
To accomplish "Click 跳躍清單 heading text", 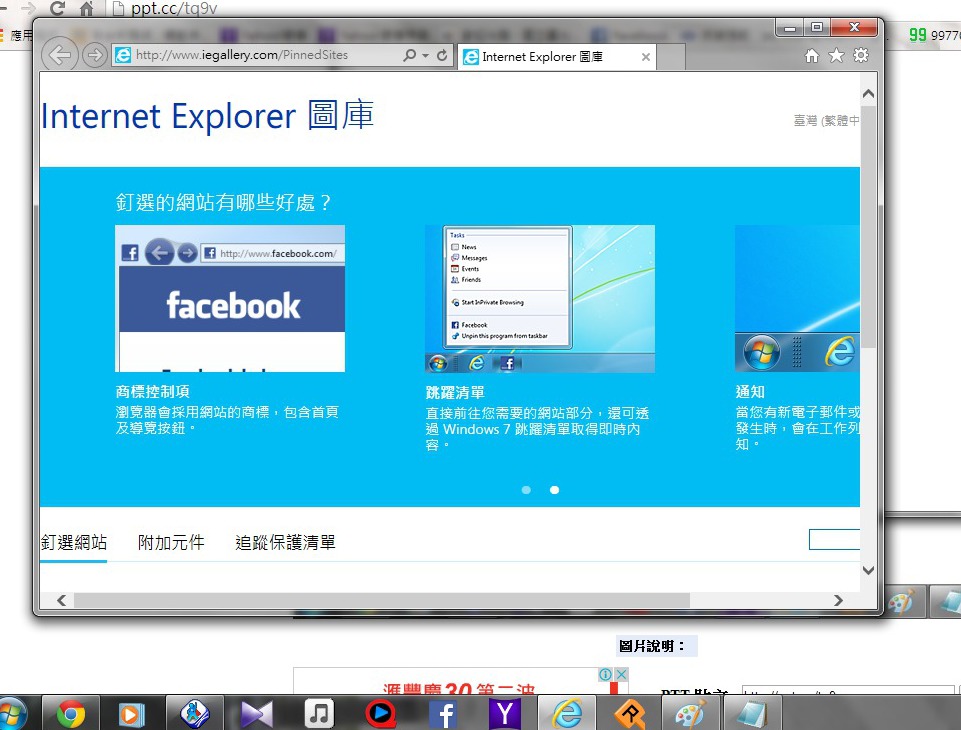I will pos(455,392).
